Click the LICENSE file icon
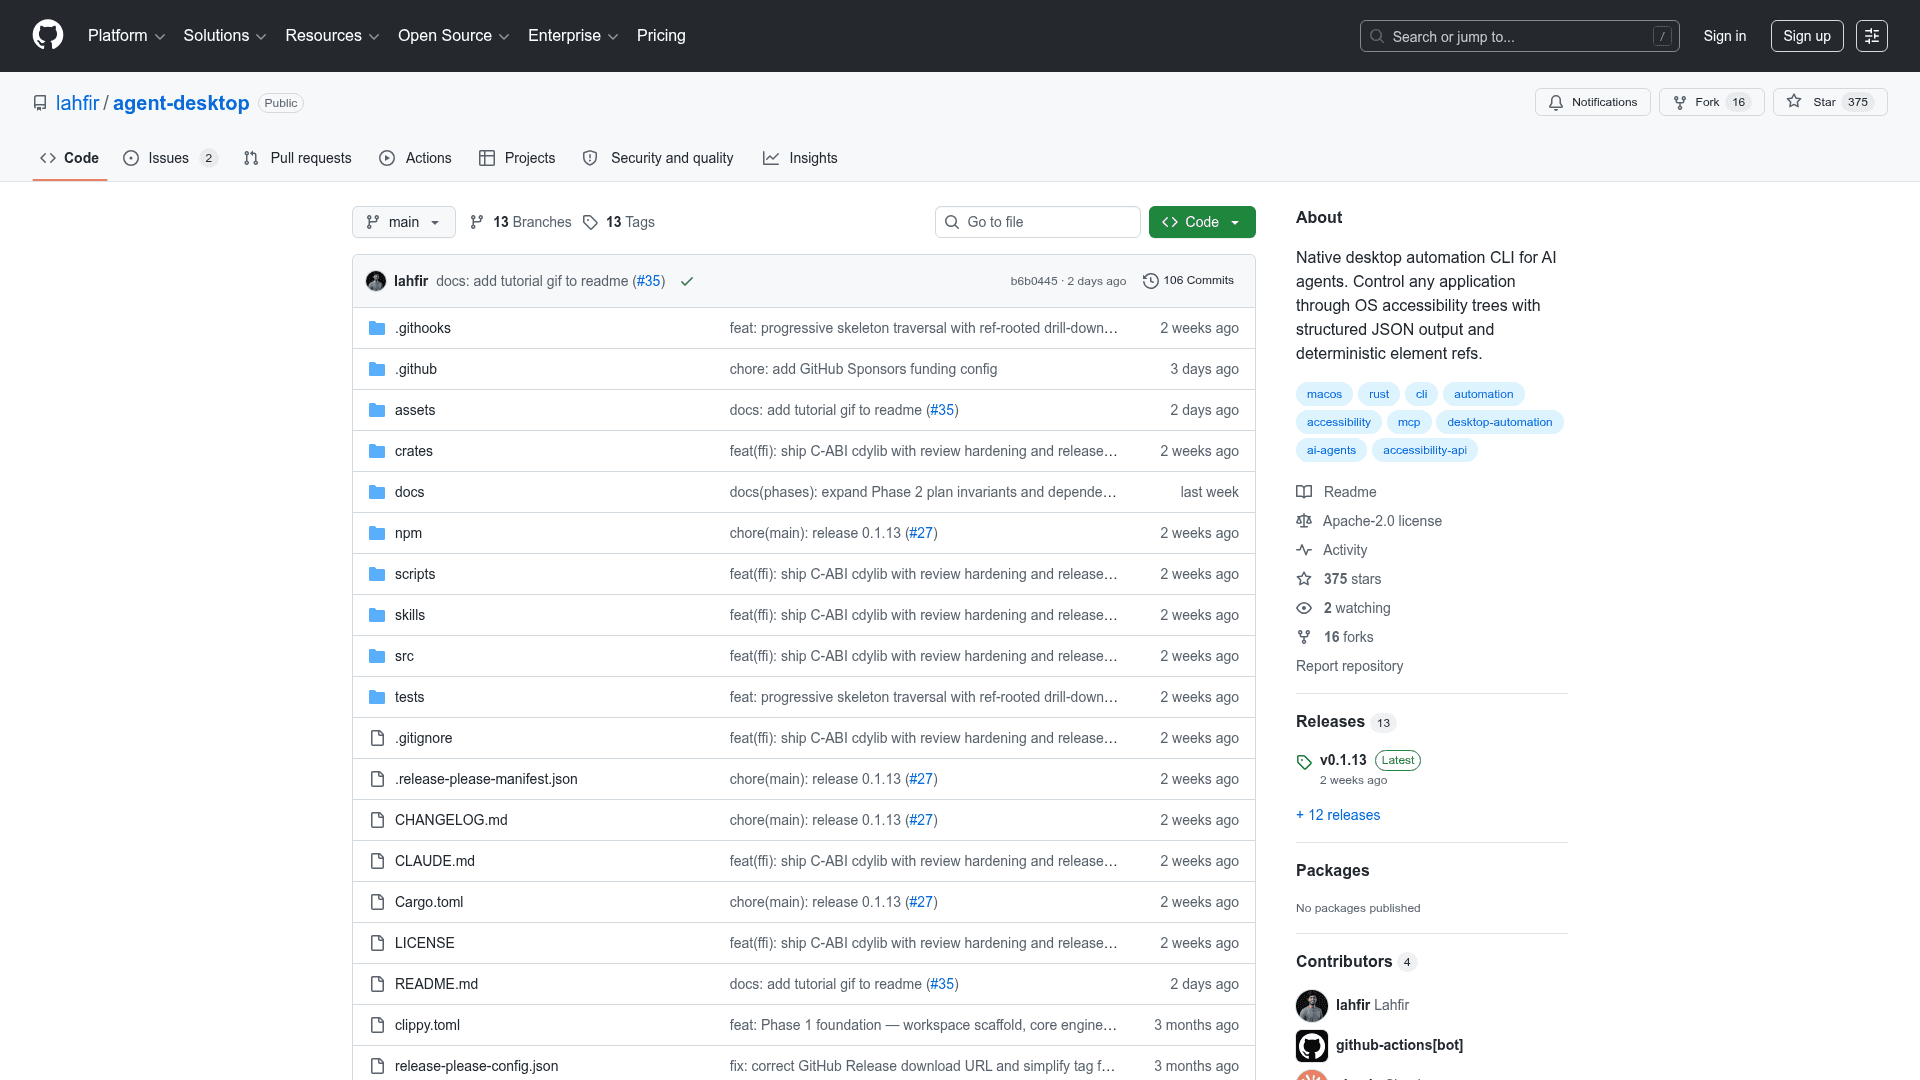The width and height of the screenshot is (1920, 1080). (377, 943)
